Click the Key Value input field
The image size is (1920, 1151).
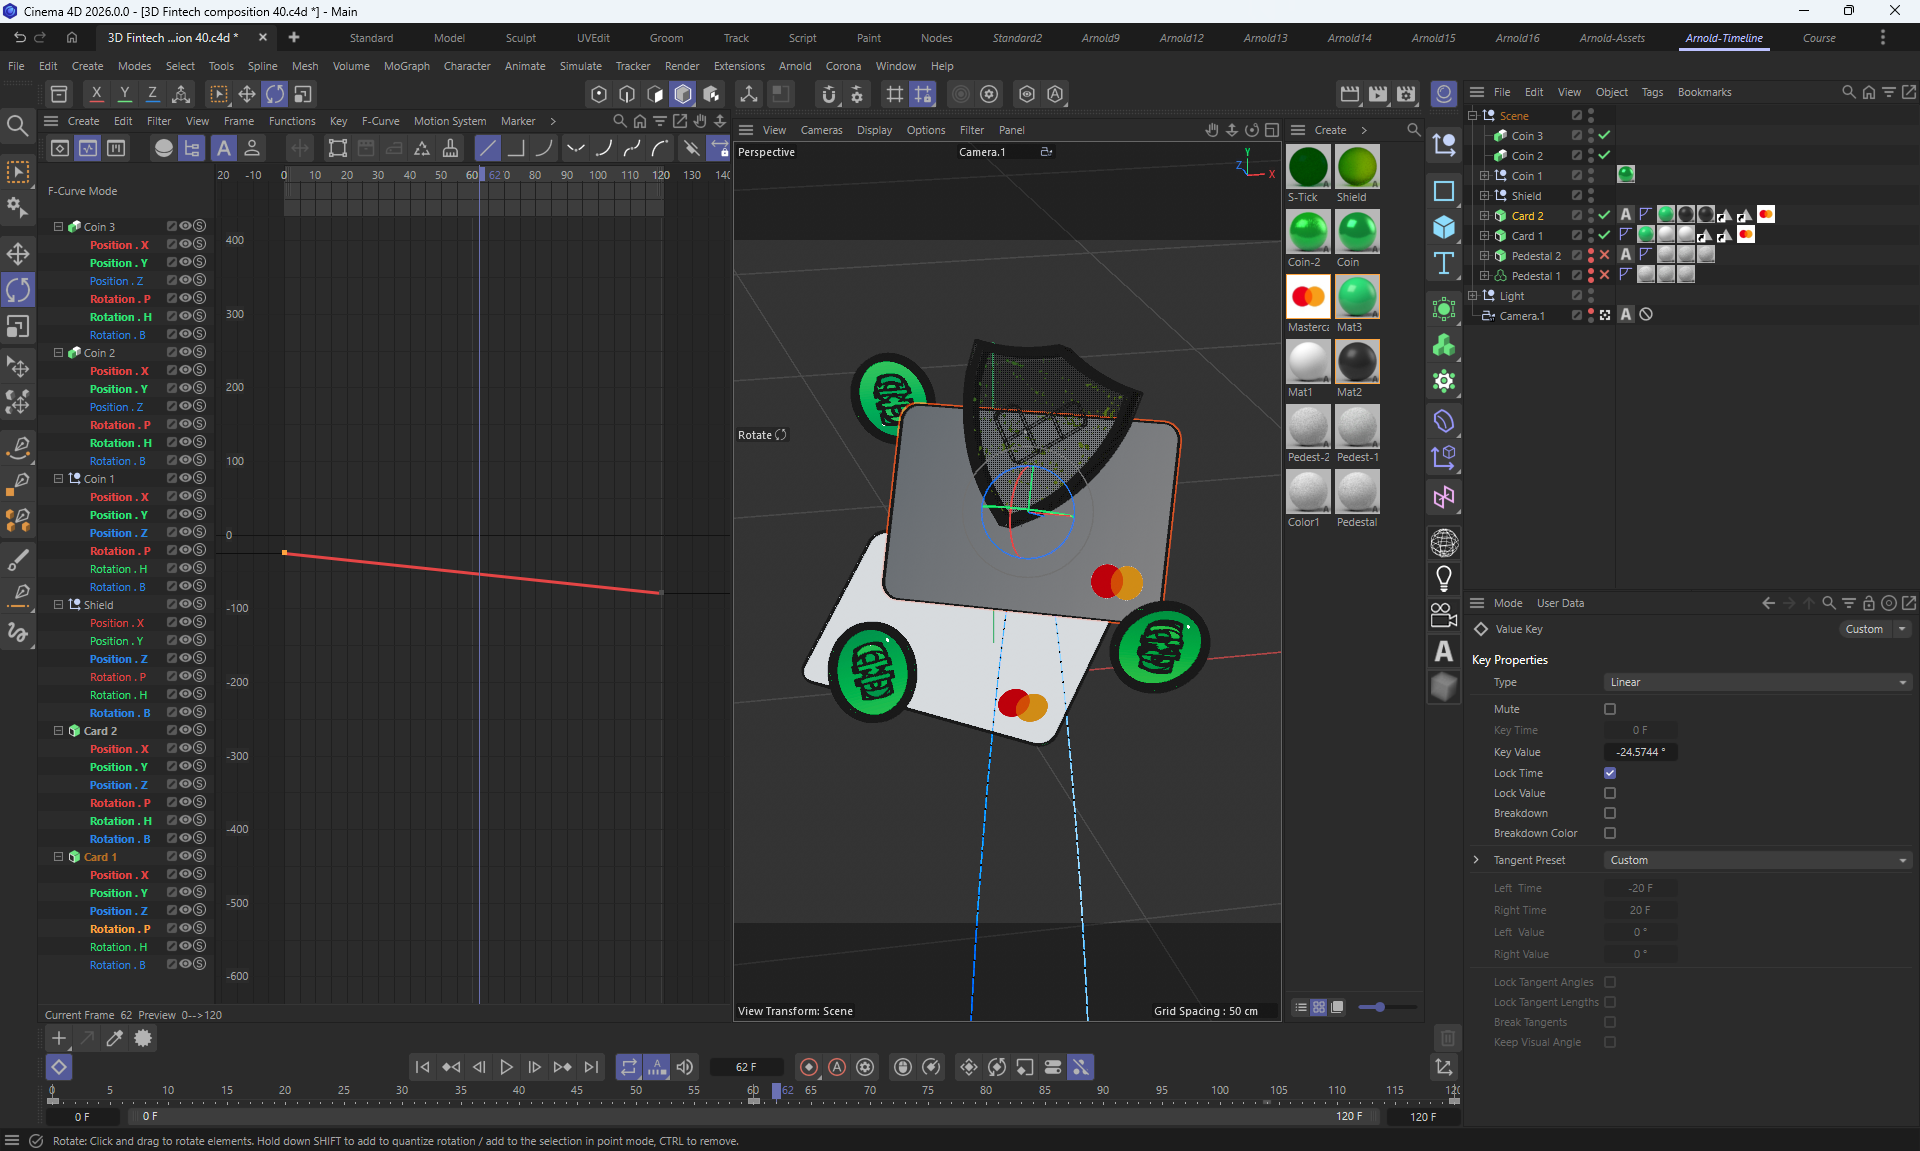click(1640, 752)
